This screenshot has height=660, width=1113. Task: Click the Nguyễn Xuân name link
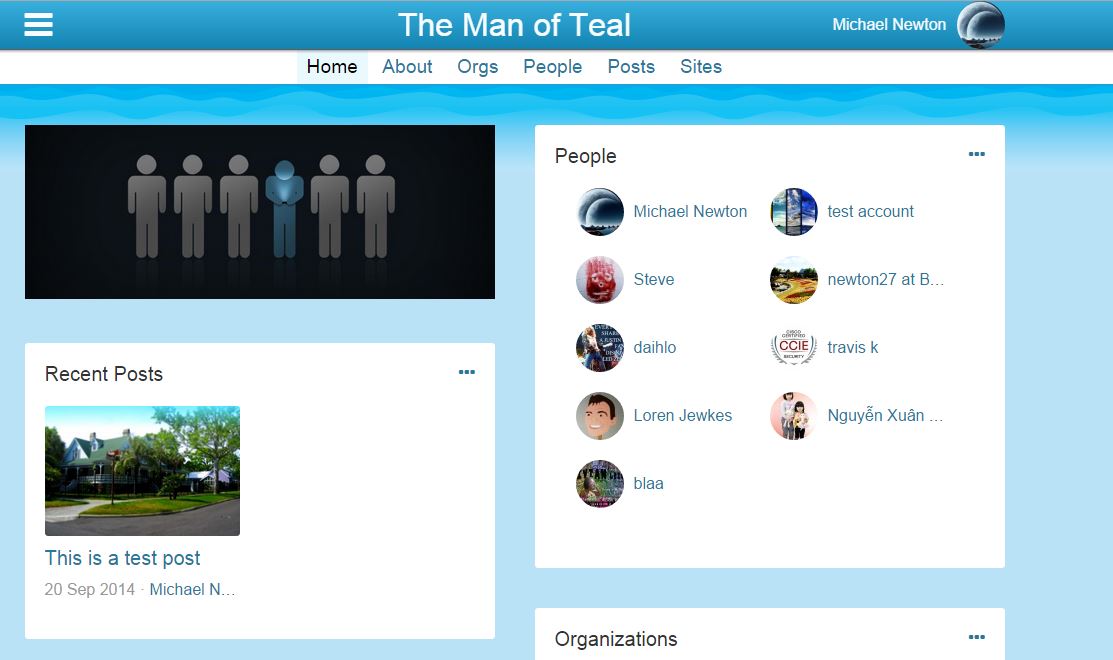pyautogui.click(x=884, y=416)
